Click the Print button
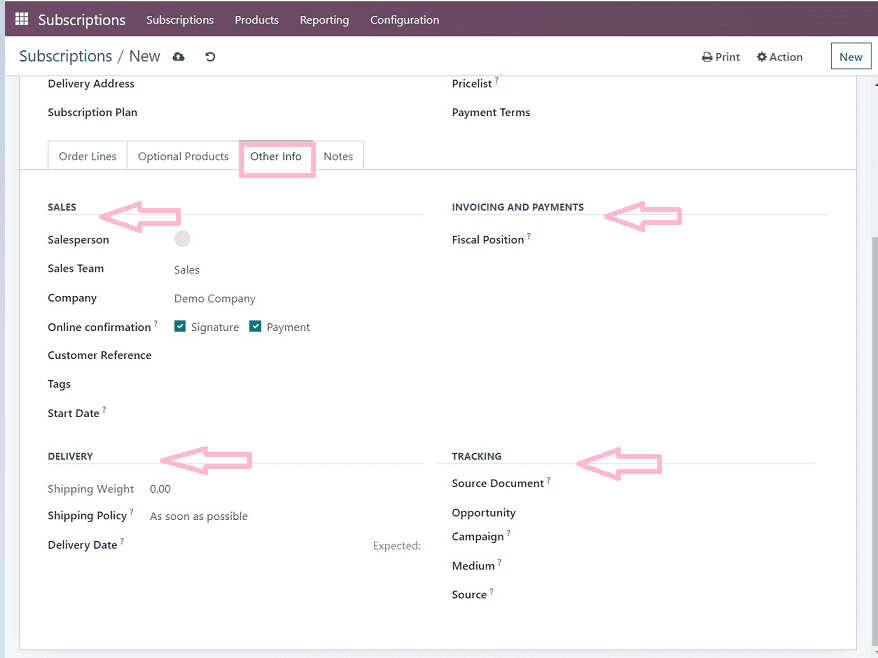 tap(721, 57)
